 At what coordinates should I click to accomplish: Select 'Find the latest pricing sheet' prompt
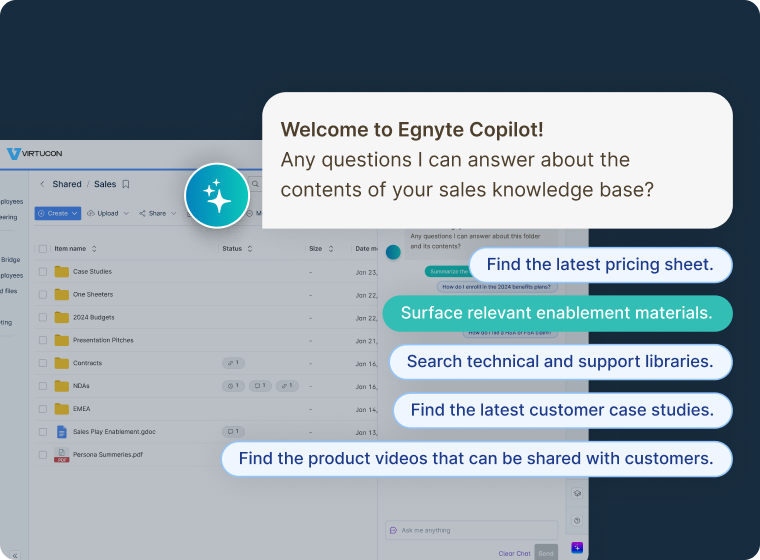pyautogui.click(x=601, y=265)
